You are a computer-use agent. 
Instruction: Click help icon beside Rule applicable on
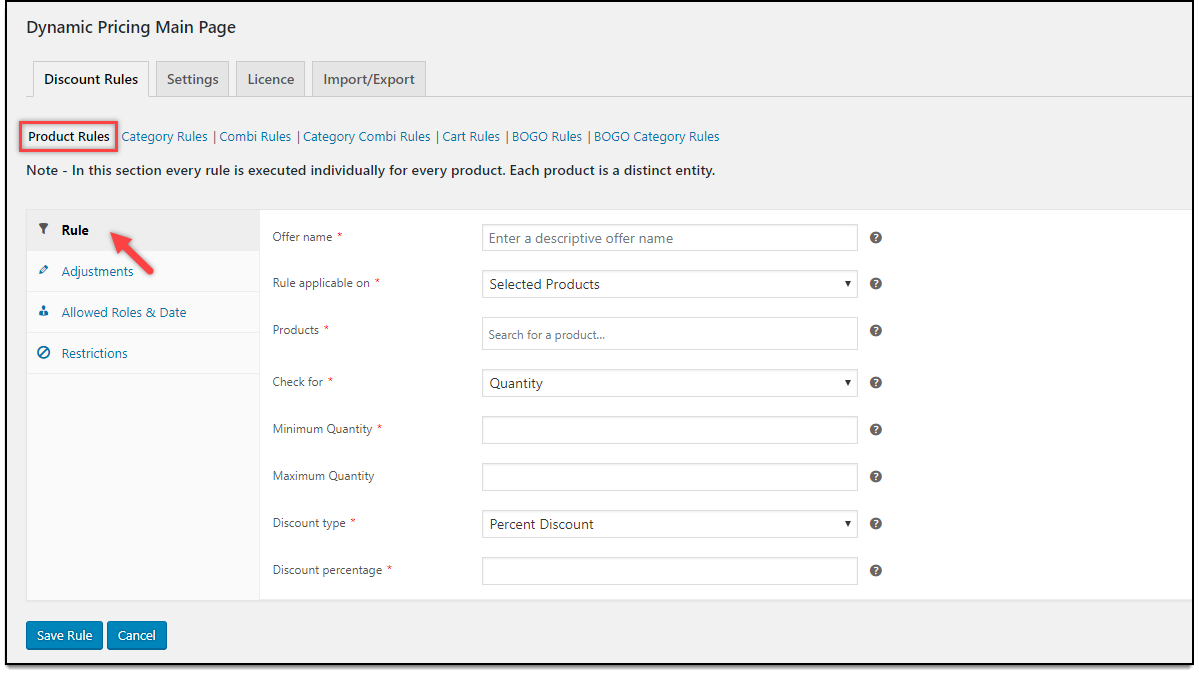pos(875,284)
